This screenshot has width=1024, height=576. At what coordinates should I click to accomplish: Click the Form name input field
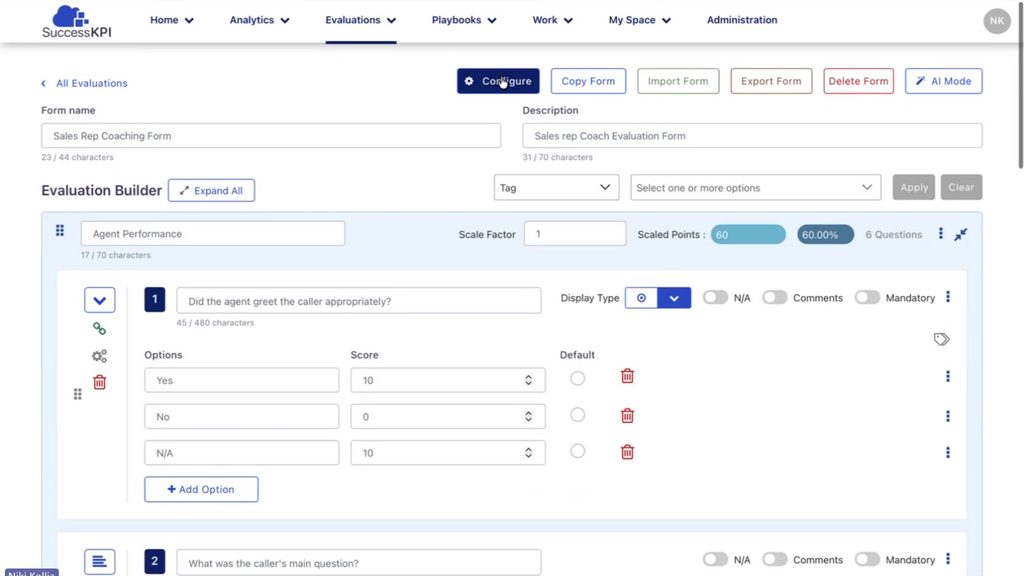coord(271,136)
